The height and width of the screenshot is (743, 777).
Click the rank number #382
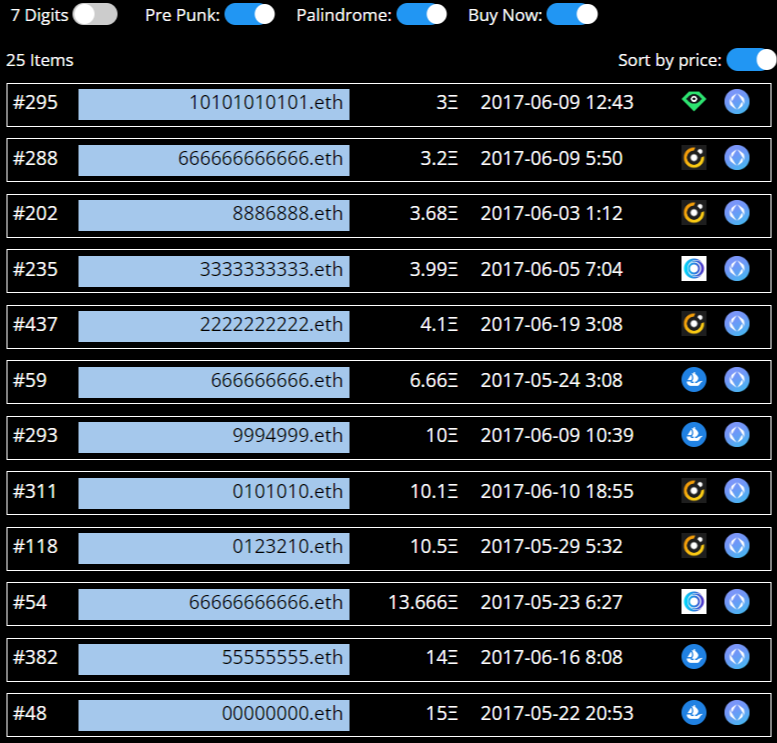click(36, 657)
